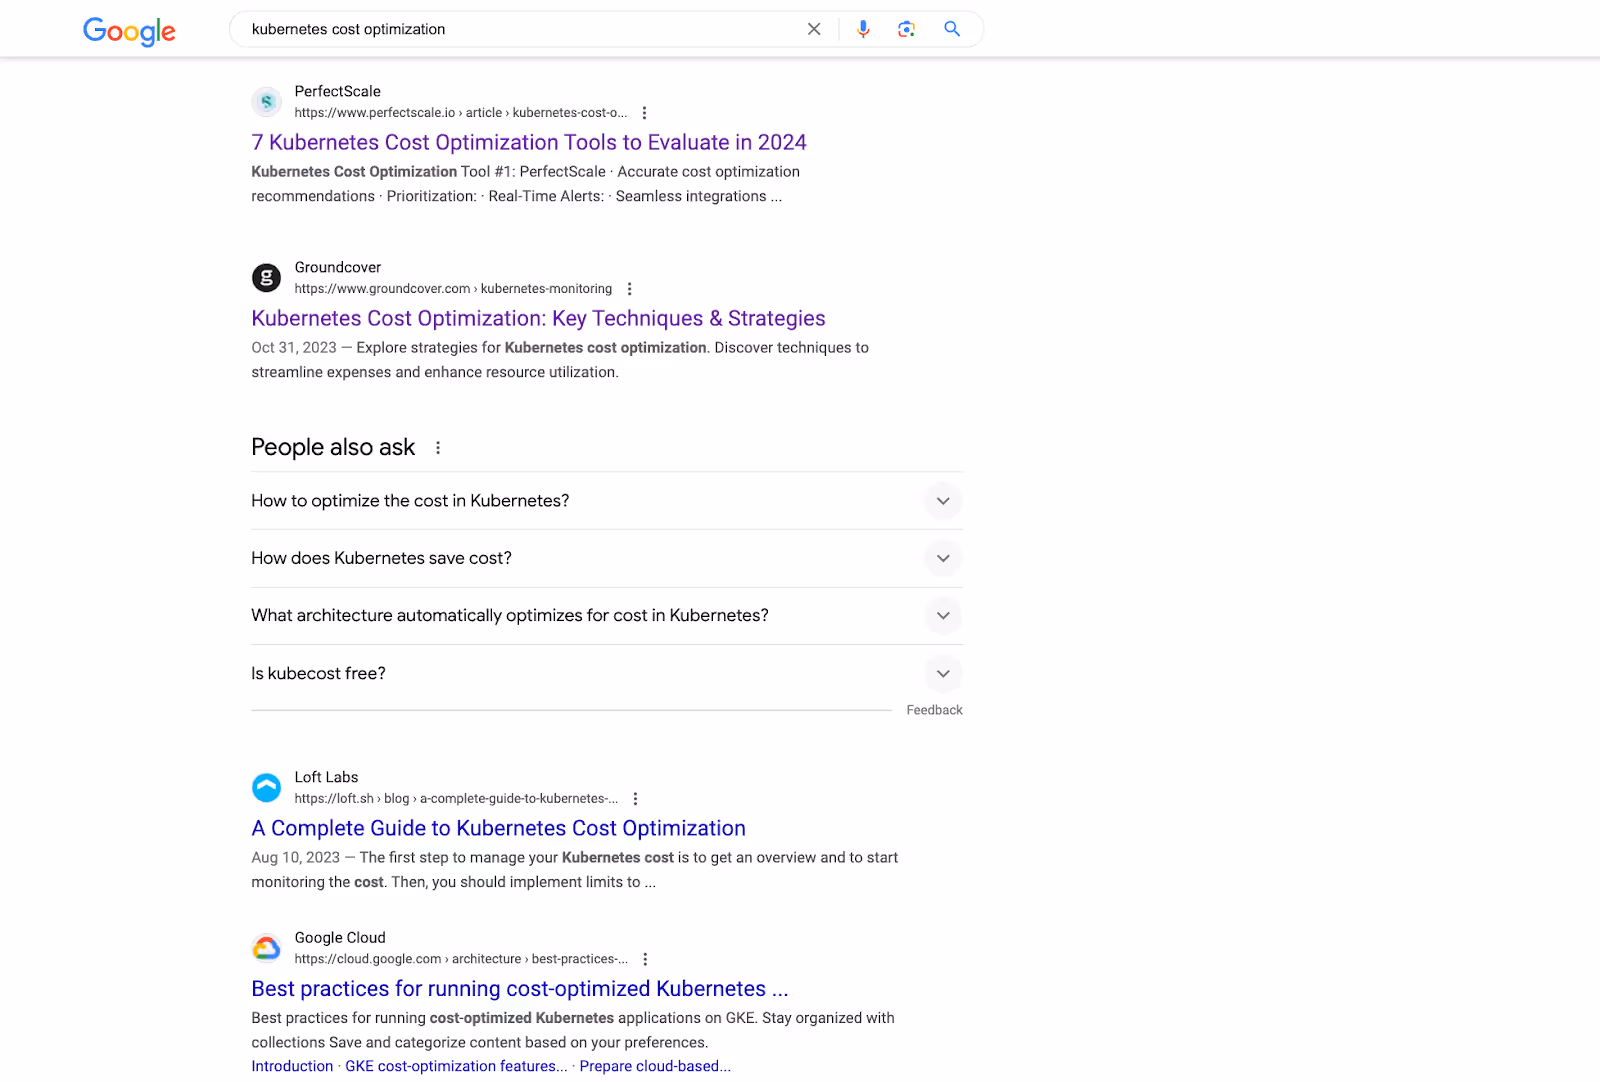Screen dimensions: 1600x1082
Task: Open the 'Introduction' sitelink
Action: point(292,1066)
